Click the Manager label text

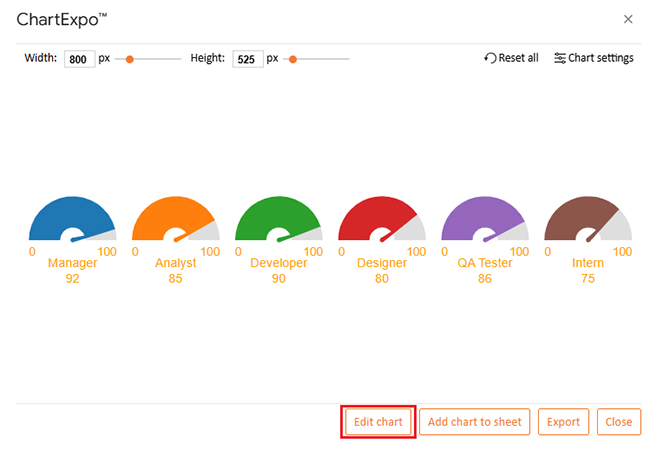click(72, 264)
